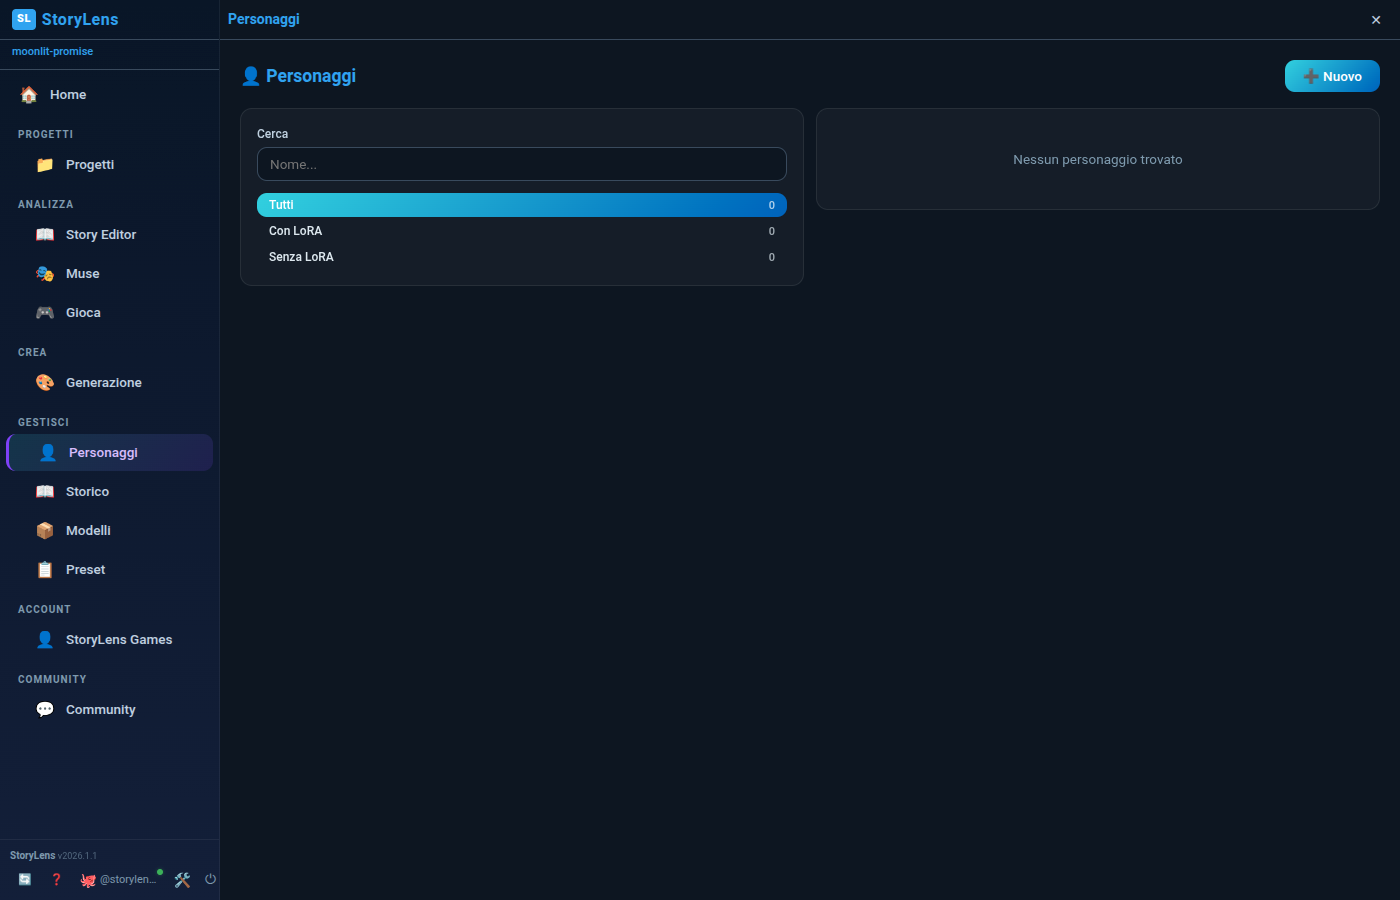This screenshot has height=900, width=1400.
Task: Open help via red question mark icon
Action: [56, 879]
